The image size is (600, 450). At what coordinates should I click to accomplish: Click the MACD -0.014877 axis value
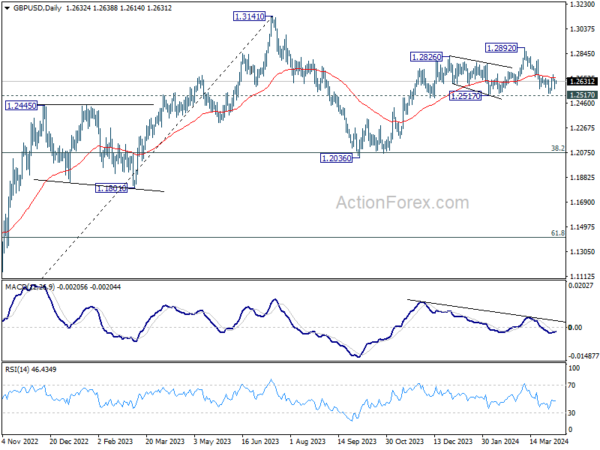point(584,356)
